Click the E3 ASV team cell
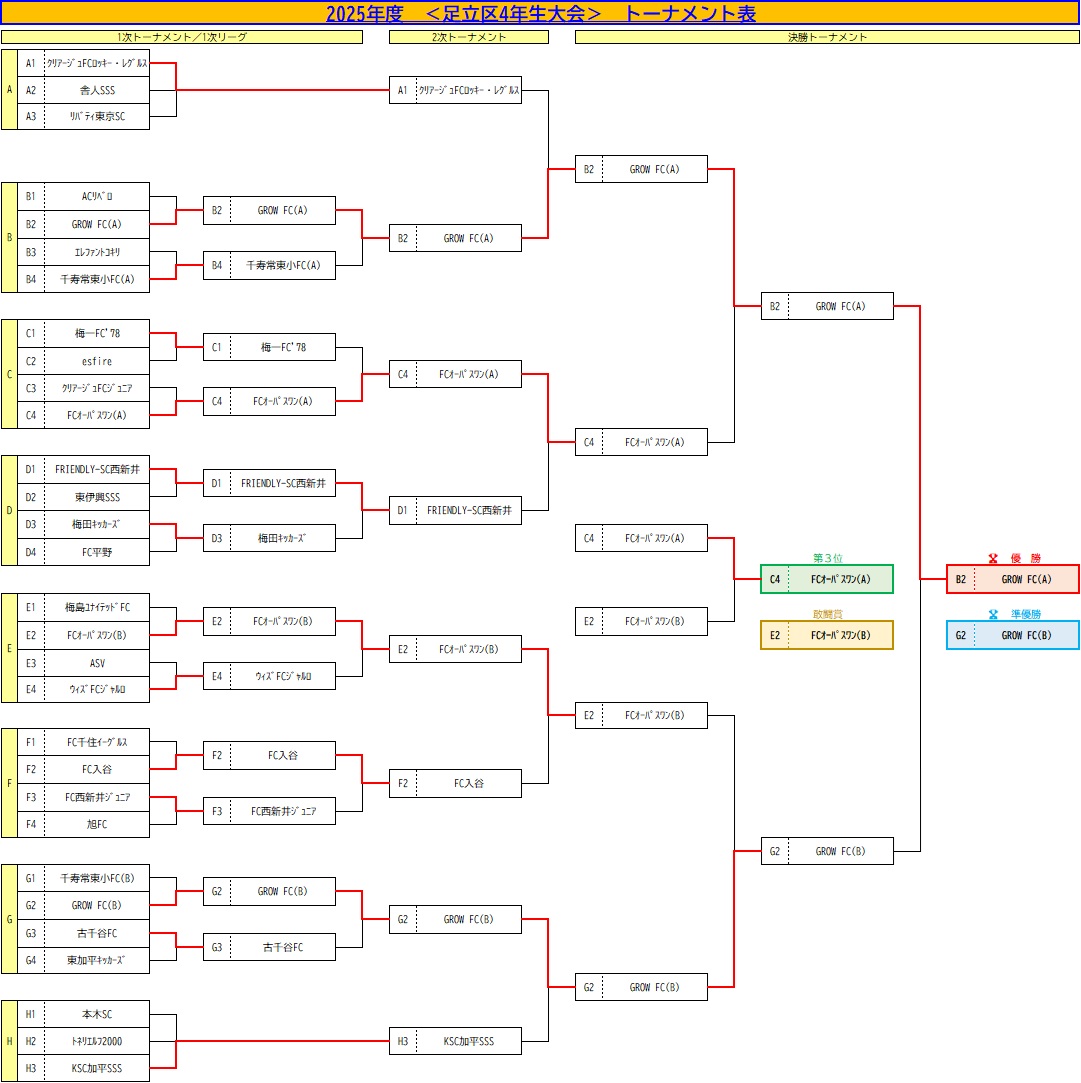Image resolution: width=1081 pixels, height=1083 pixels. pos(97,663)
